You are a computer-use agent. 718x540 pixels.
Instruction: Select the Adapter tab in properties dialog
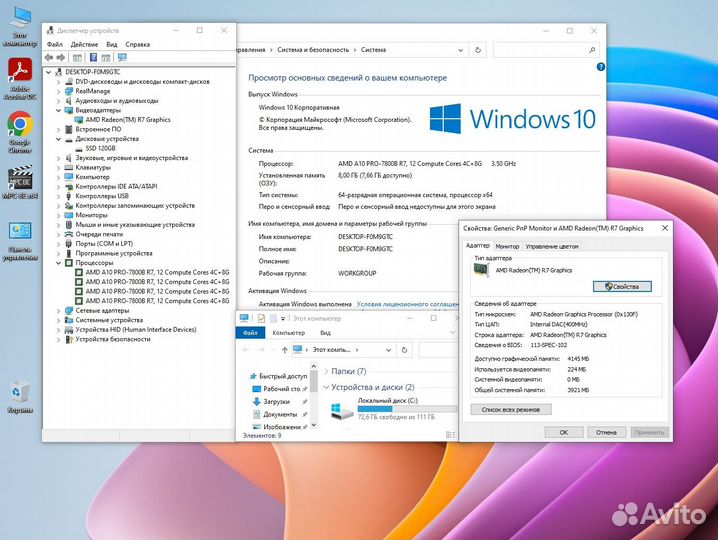478,245
